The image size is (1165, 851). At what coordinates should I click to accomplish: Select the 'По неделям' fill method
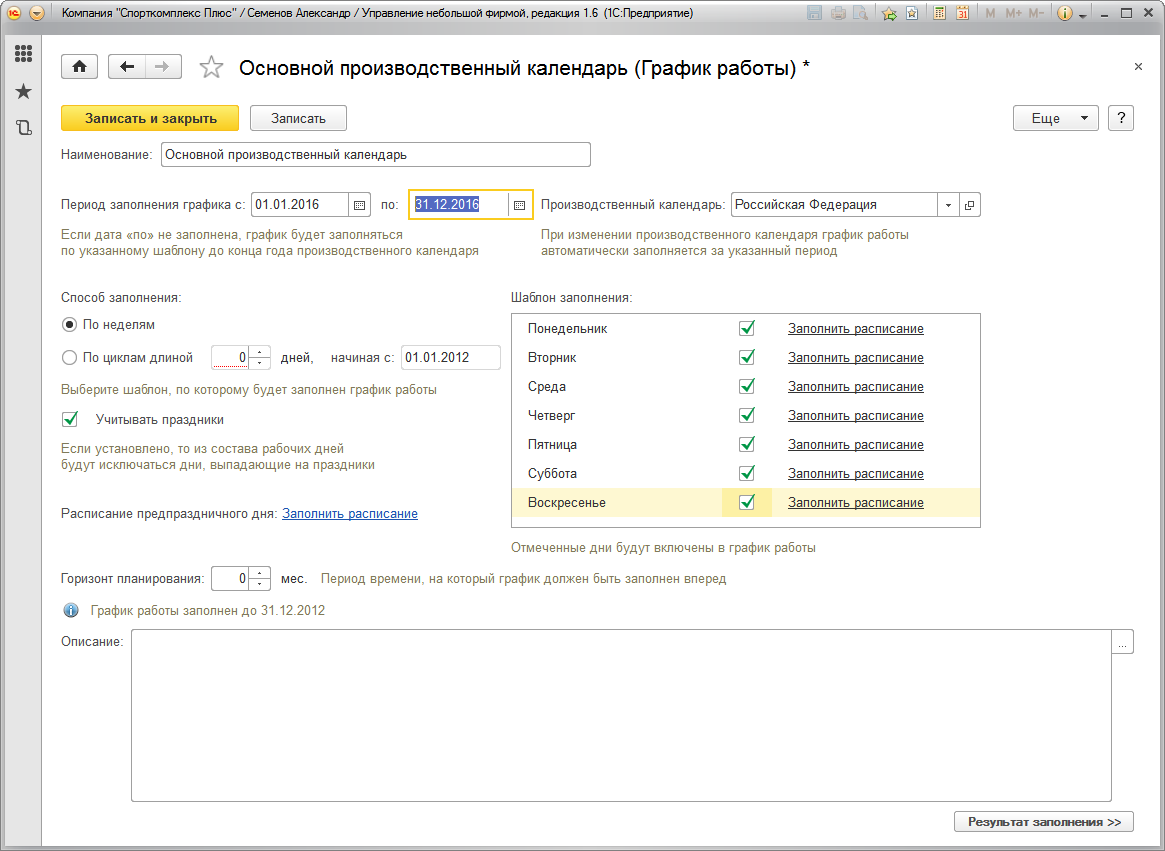(x=69, y=325)
